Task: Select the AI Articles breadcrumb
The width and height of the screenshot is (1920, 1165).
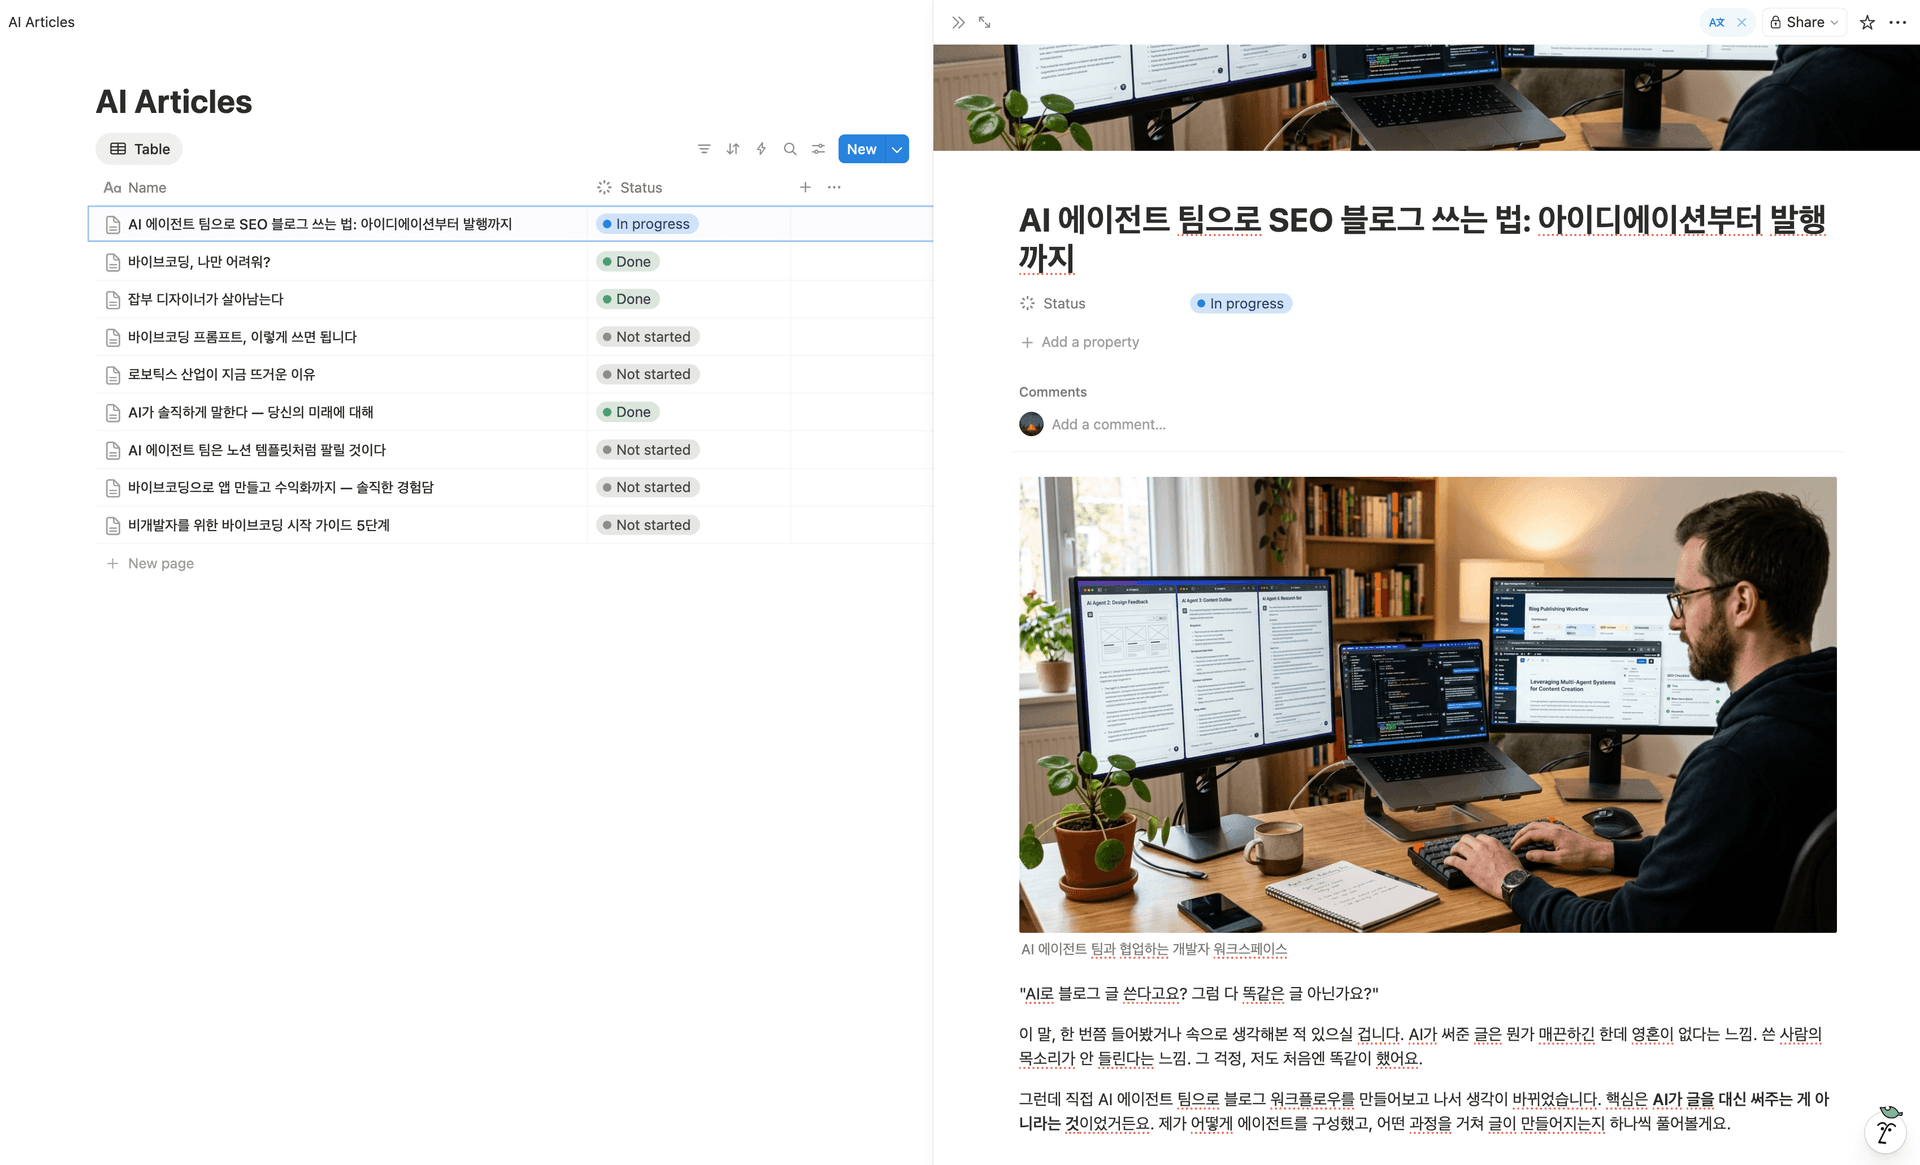Action: 41,21
